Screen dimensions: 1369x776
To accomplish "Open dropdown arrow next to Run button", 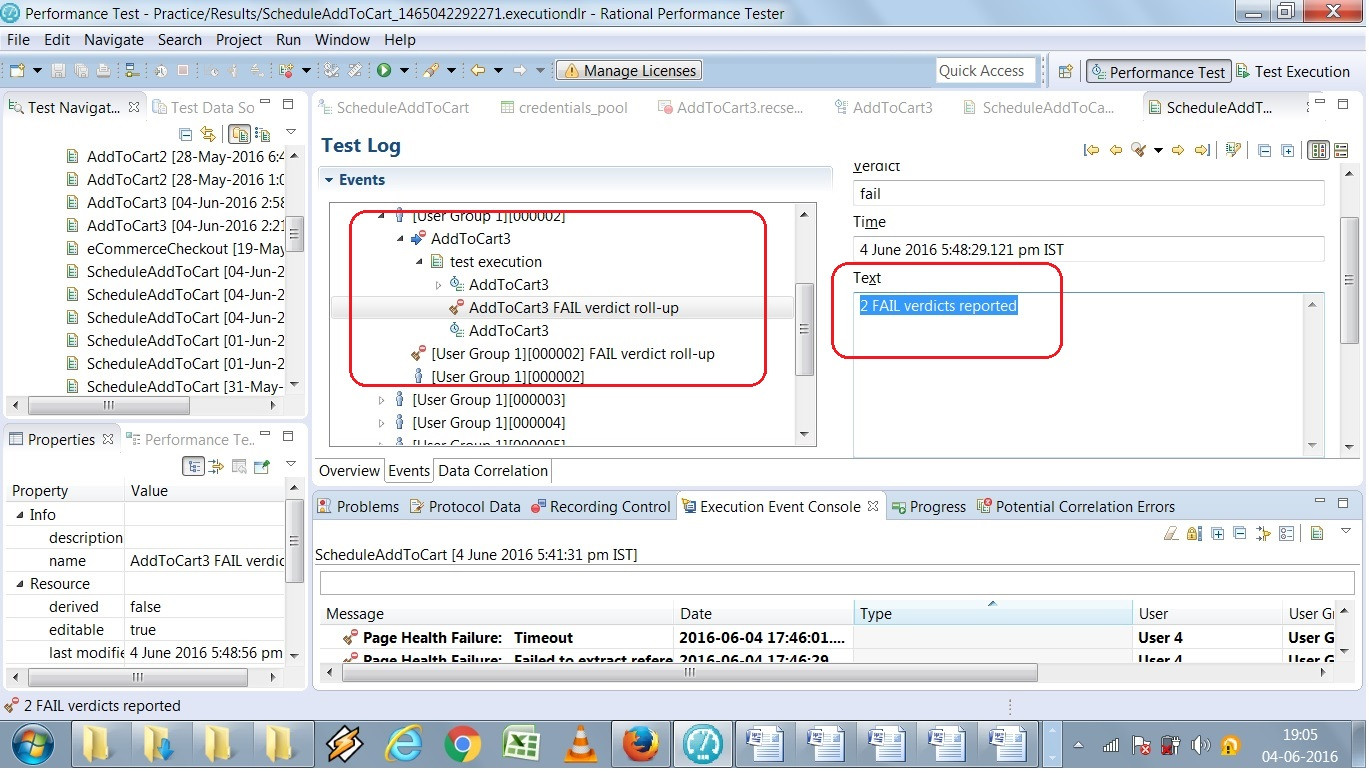I will click(x=404, y=71).
